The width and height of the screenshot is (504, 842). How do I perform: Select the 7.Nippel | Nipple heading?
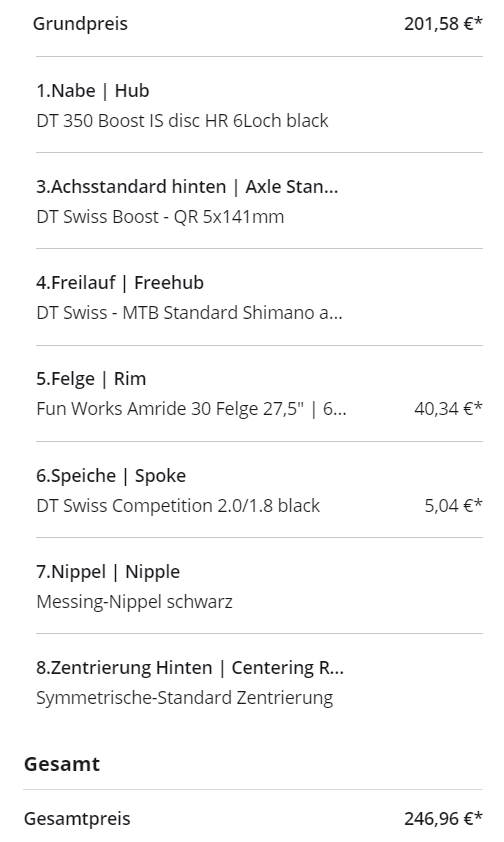[x=108, y=572]
